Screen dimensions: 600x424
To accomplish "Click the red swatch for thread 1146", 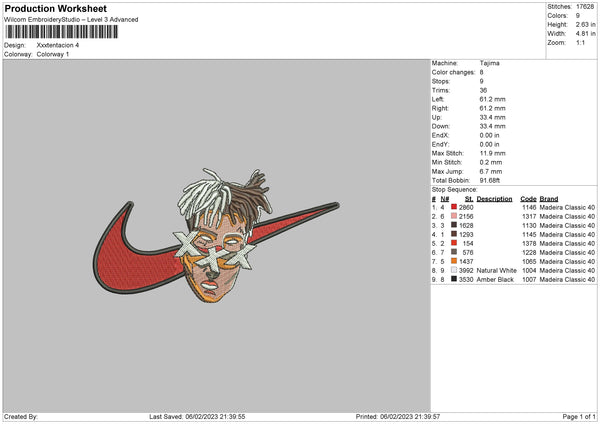I will 454,207.
